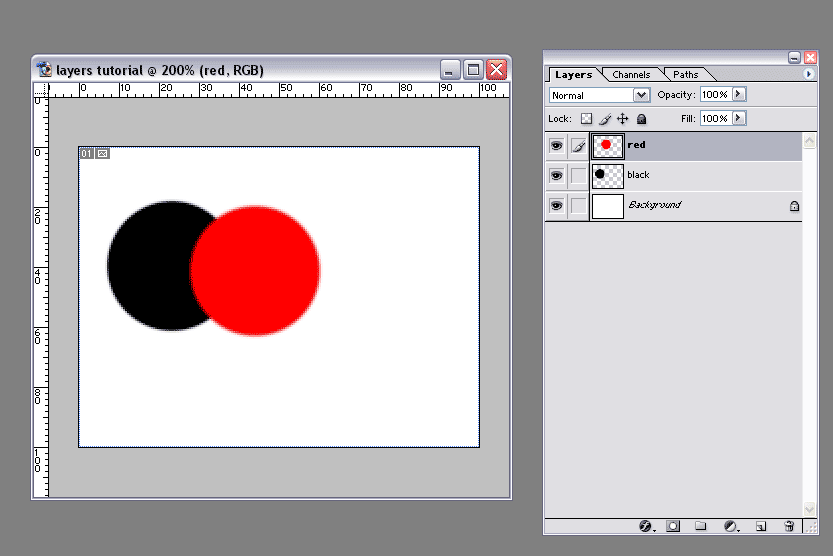Image resolution: width=833 pixels, height=556 pixels.
Task: Toggle the Lock transparent pixels checkbox
Action: [586, 119]
